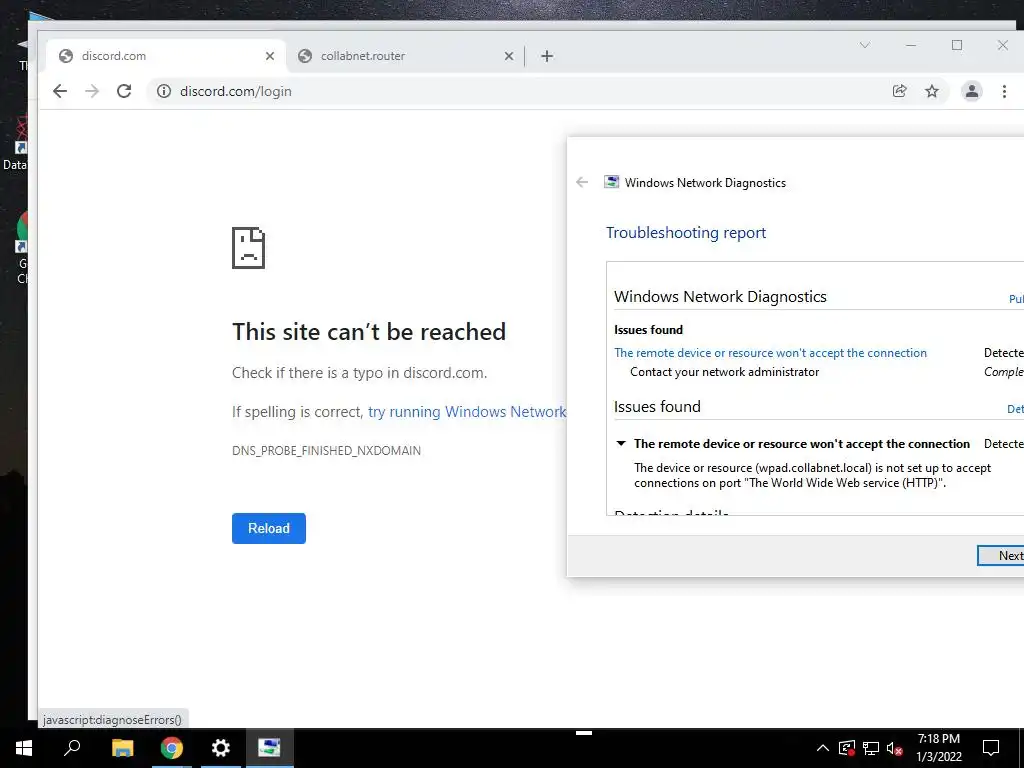Viewport: 1024px width, 768px height.
Task: Click the Chrome forward arrow
Action: click(x=92, y=91)
